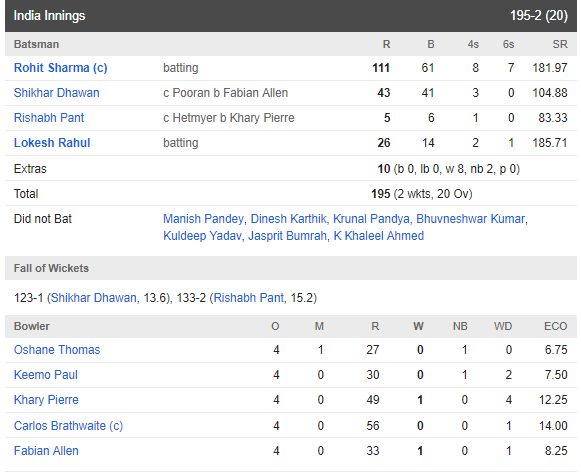
Task: Select K Khaleel Ahmed link
Action: [379, 236]
